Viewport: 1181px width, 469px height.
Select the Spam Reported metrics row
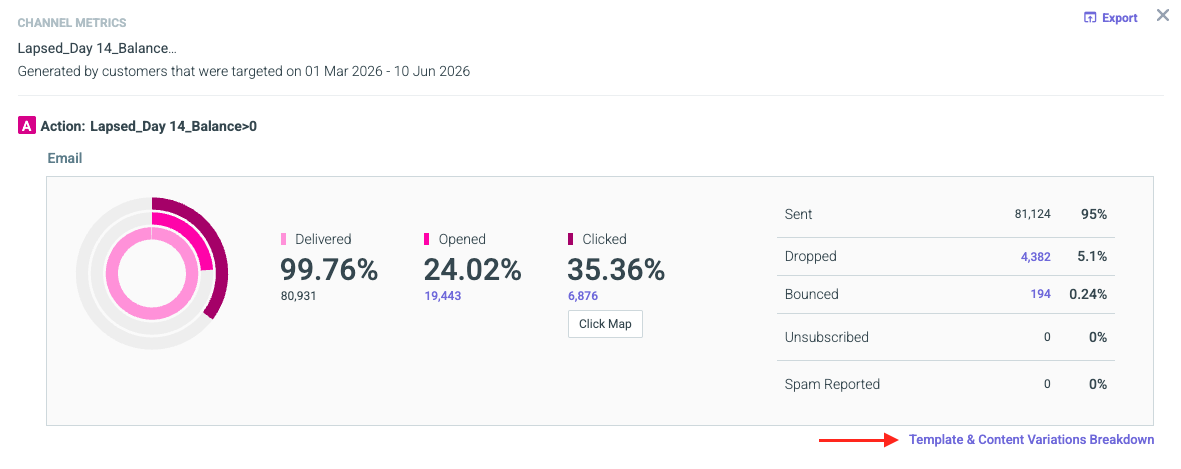pyautogui.click(x=945, y=384)
